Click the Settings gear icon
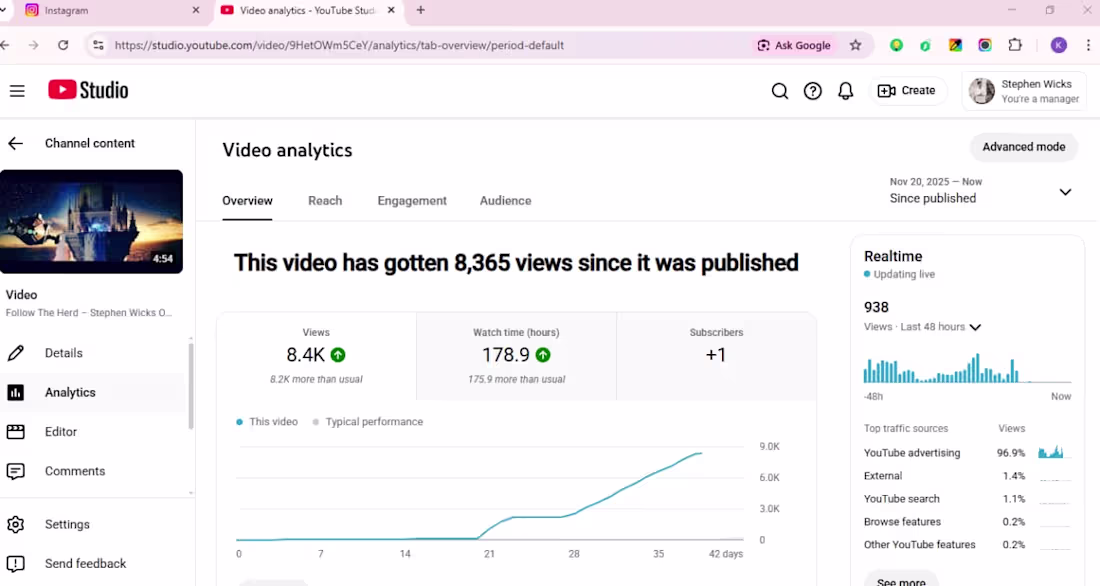 point(15,524)
